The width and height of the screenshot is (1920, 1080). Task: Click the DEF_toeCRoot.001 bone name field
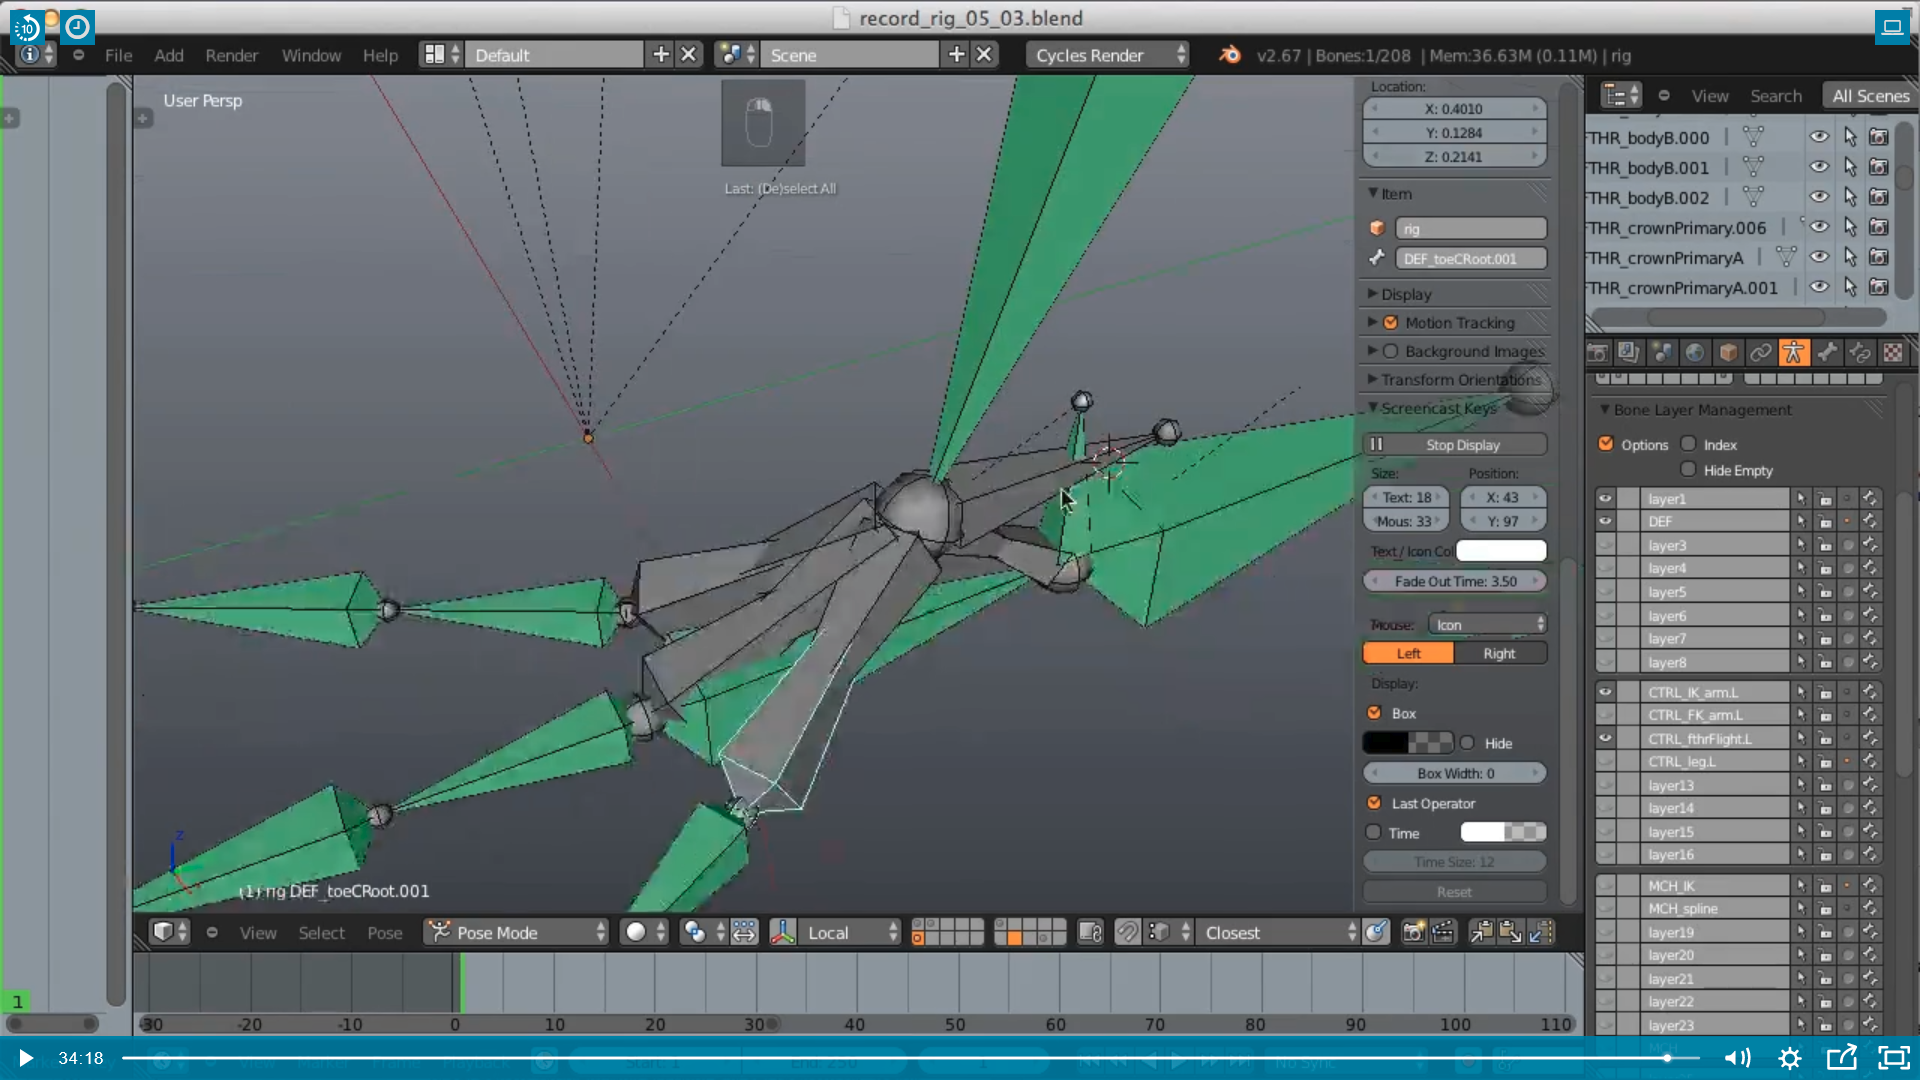pyautogui.click(x=1470, y=259)
